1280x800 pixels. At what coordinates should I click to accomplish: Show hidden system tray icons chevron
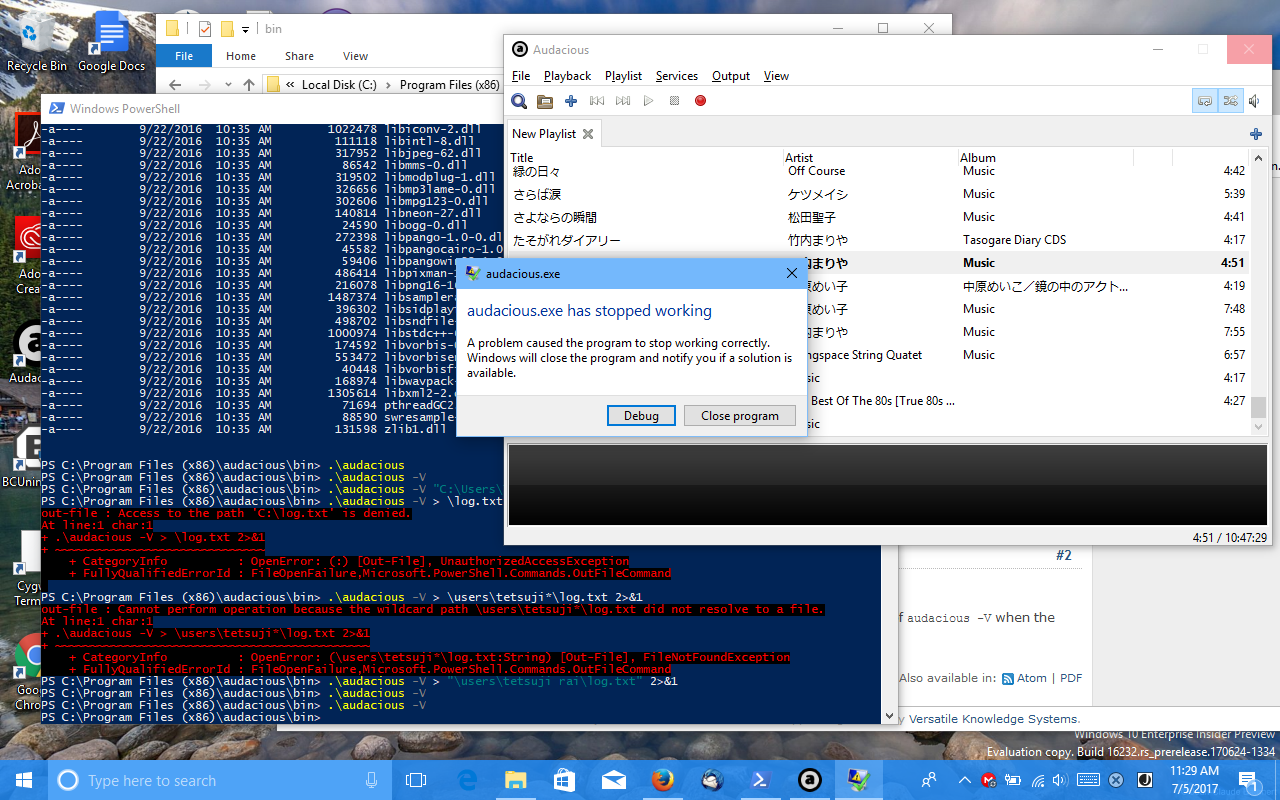[965, 780]
